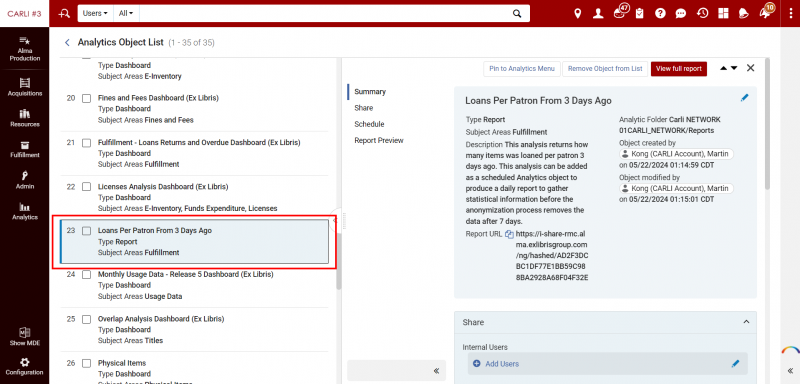This screenshot has height=384, width=800.
Task: Go to next object with down arrow
Action: click(734, 68)
